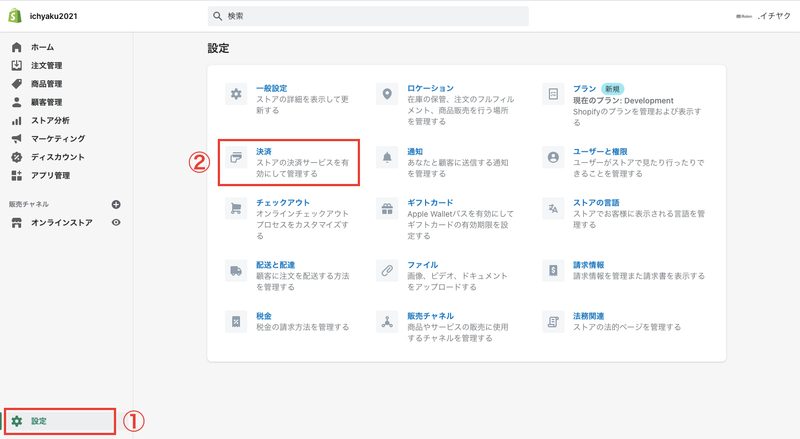The image size is (800, 439).
Task: Open the 一般設定 link
Action: pos(271,88)
